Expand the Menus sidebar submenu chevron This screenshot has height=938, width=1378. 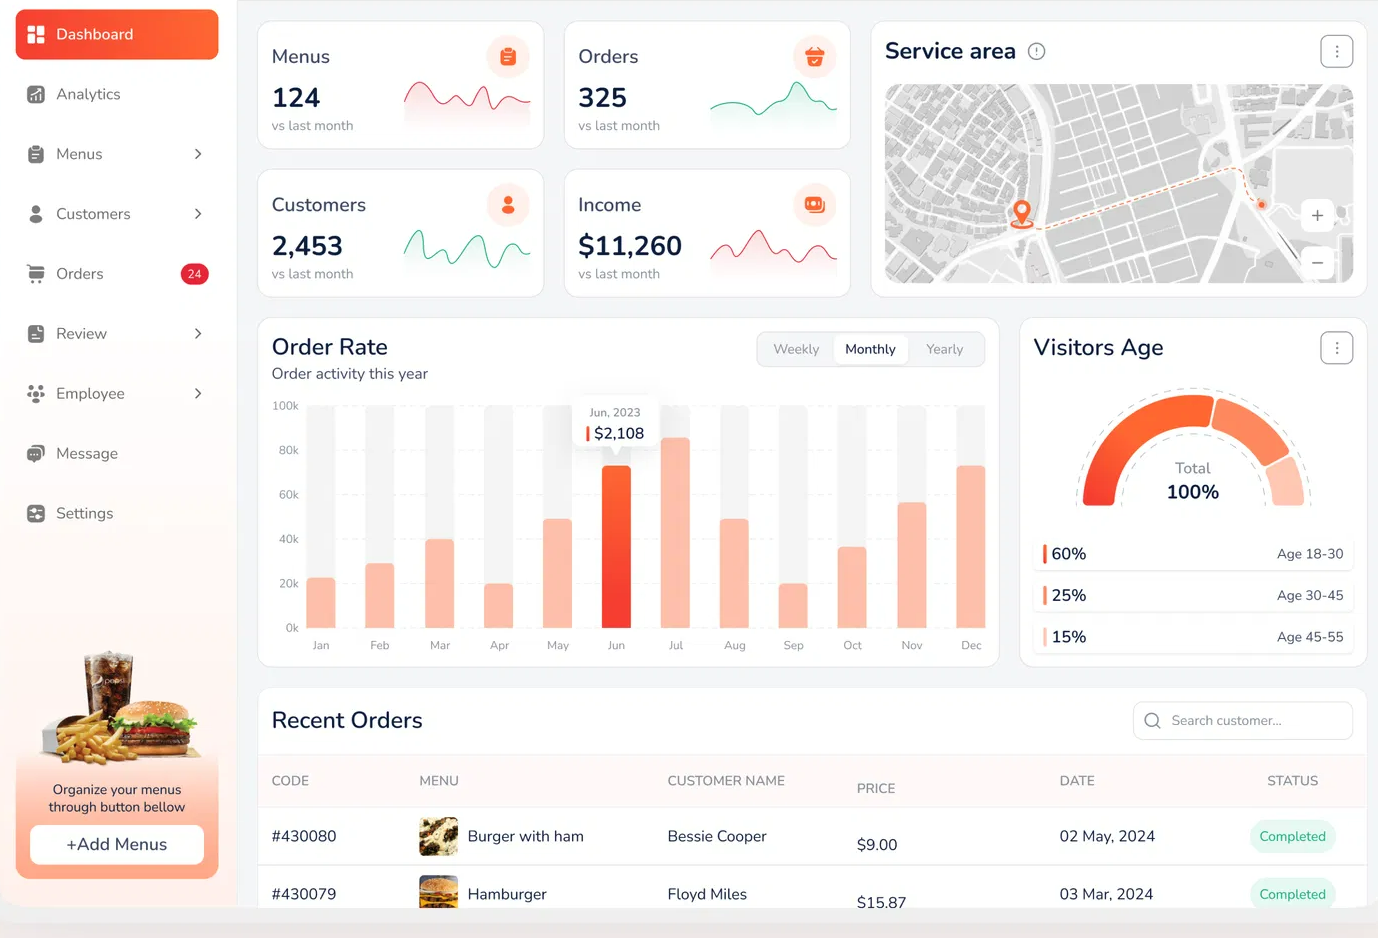[198, 154]
